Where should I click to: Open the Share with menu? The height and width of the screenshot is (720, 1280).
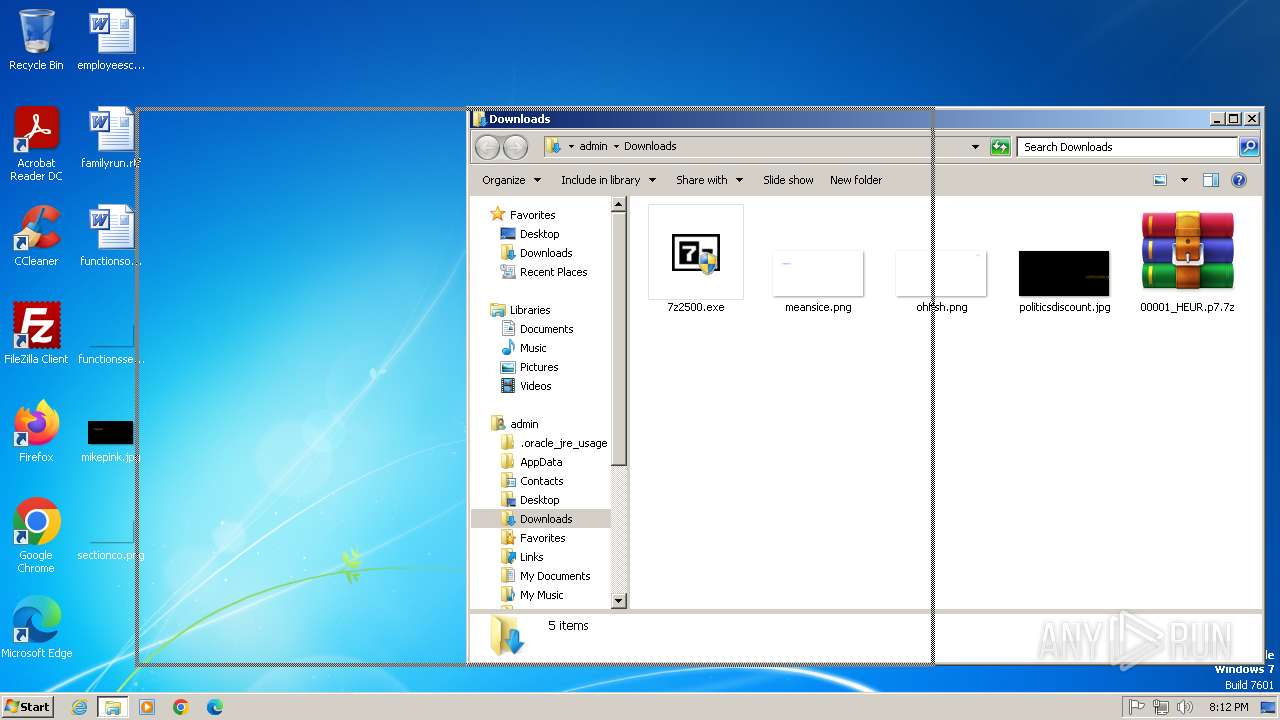(709, 180)
